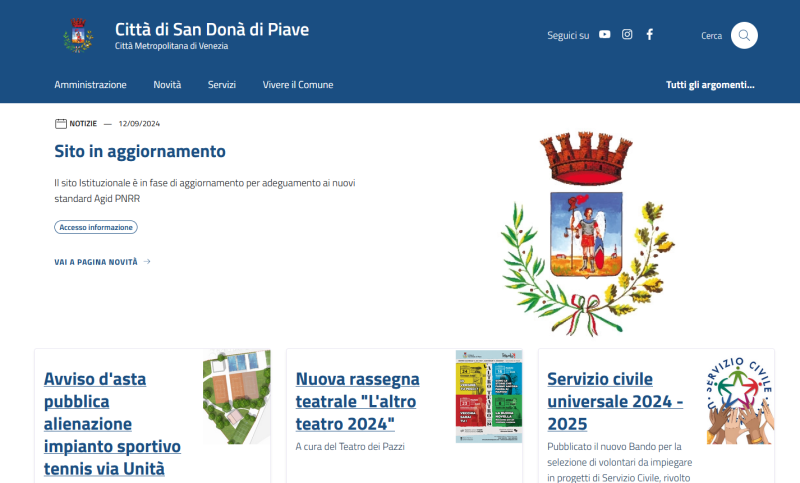
Task: Click the date 12/09/2024
Action: point(139,123)
